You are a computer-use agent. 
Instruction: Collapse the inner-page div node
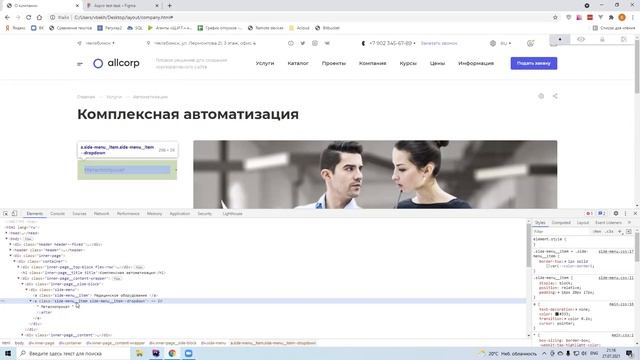point(11,256)
